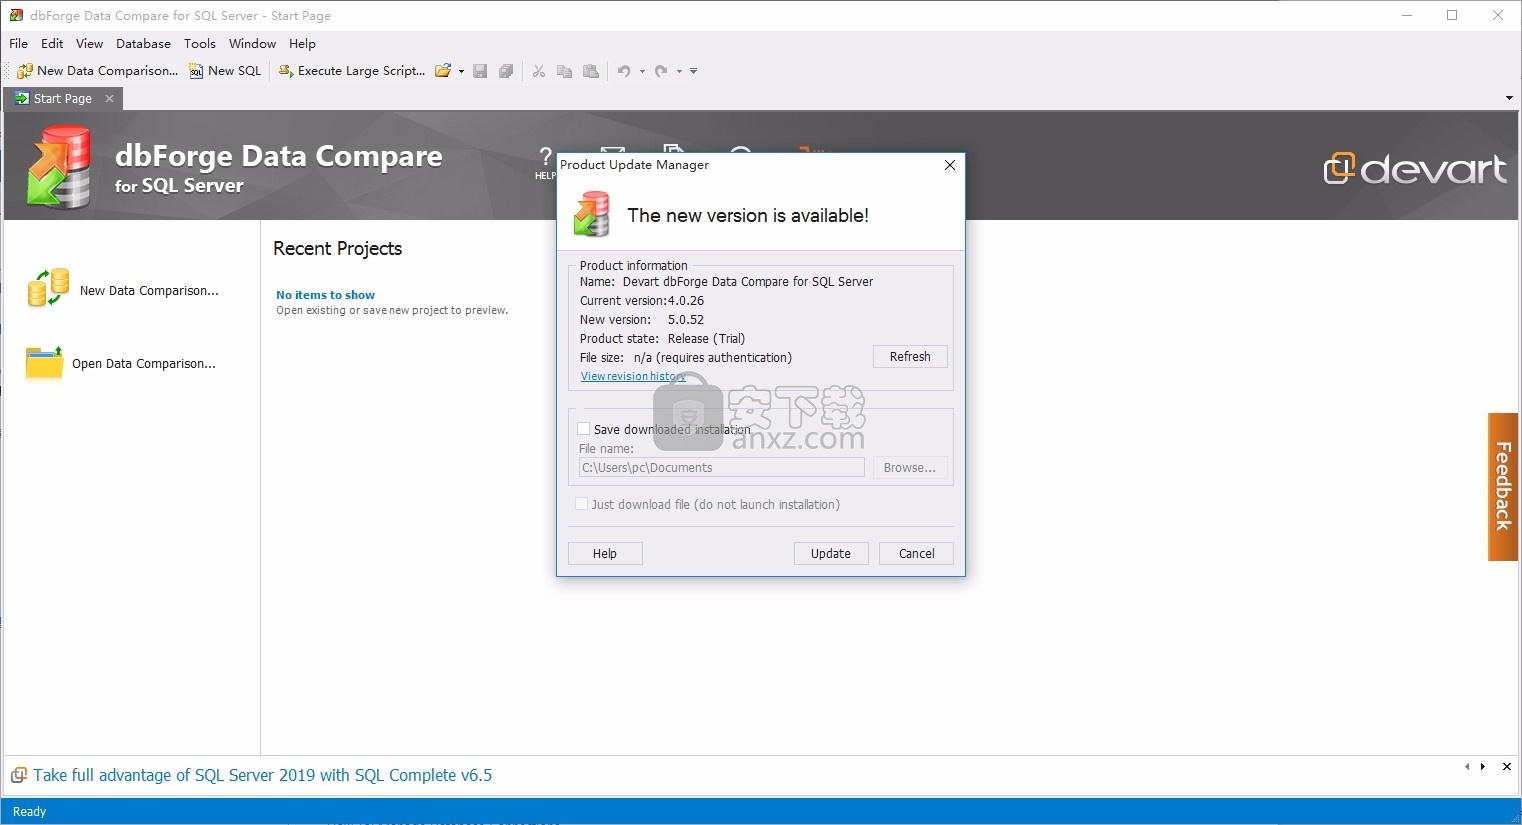The height and width of the screenshot is (825, 1522).
Task: Open the orange Feedback side tab
Action: 1503,487
